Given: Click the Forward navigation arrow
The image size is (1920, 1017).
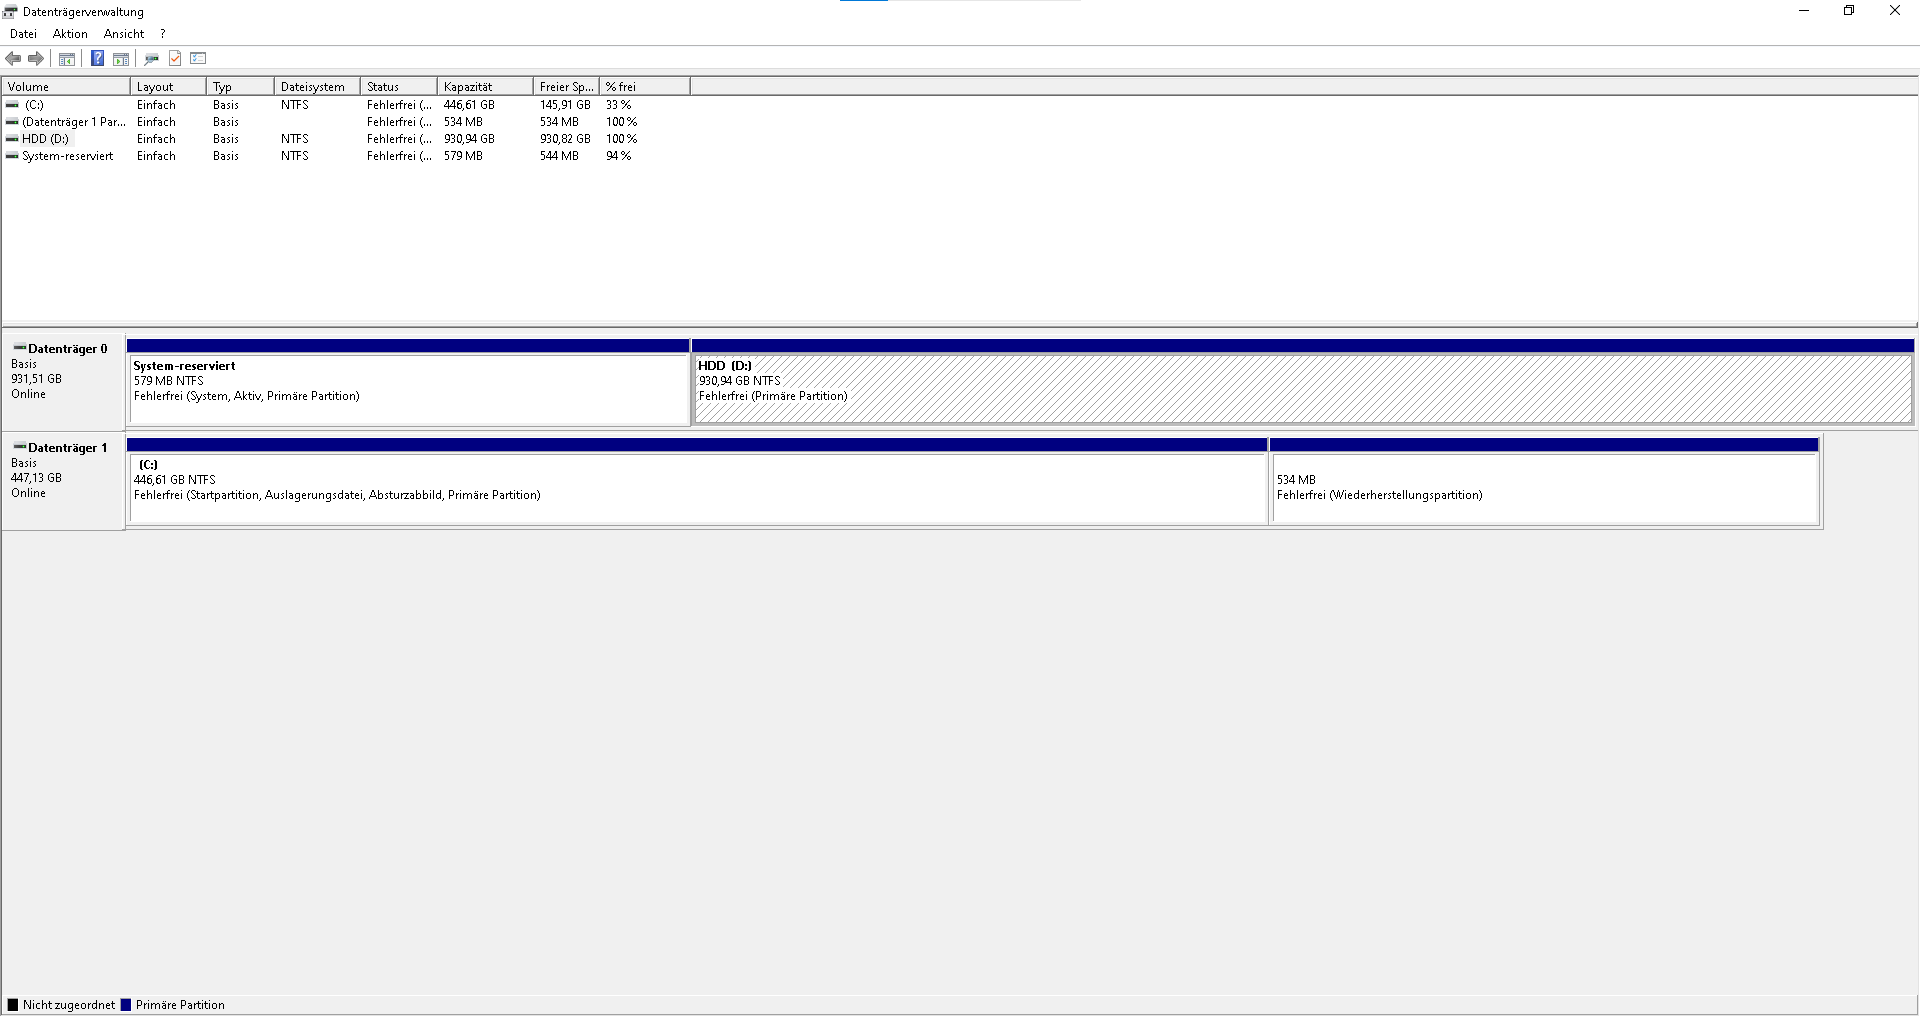Looking at the screenshot, I should pos(37,58).
